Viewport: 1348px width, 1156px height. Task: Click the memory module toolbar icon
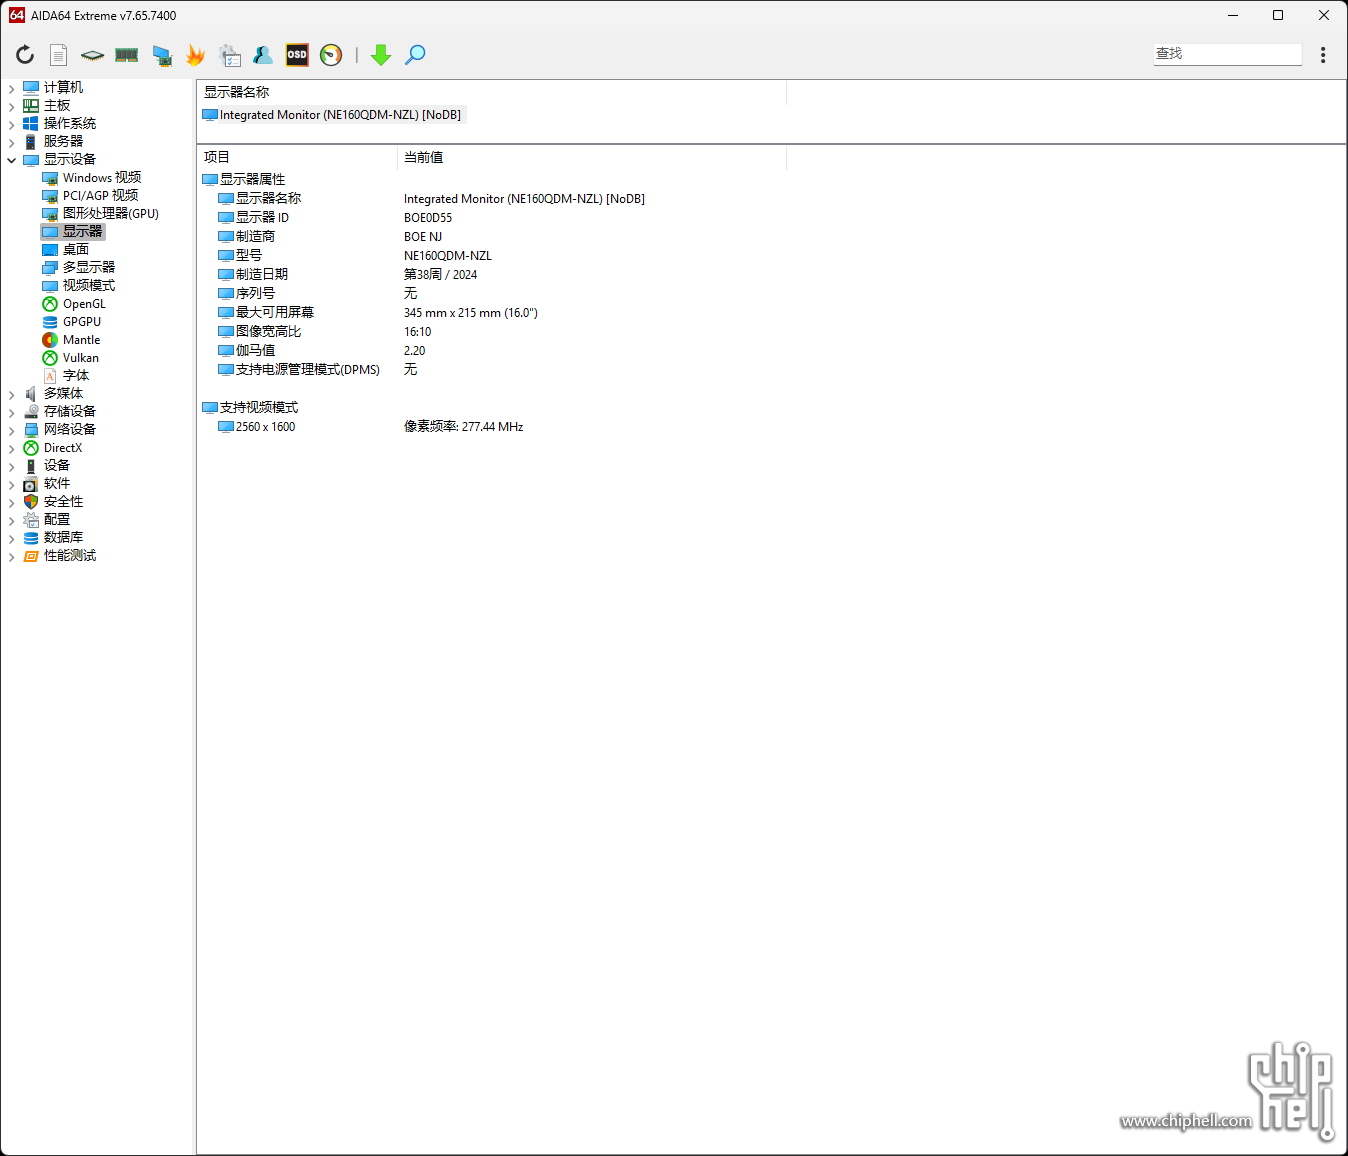tap(127, 55)
